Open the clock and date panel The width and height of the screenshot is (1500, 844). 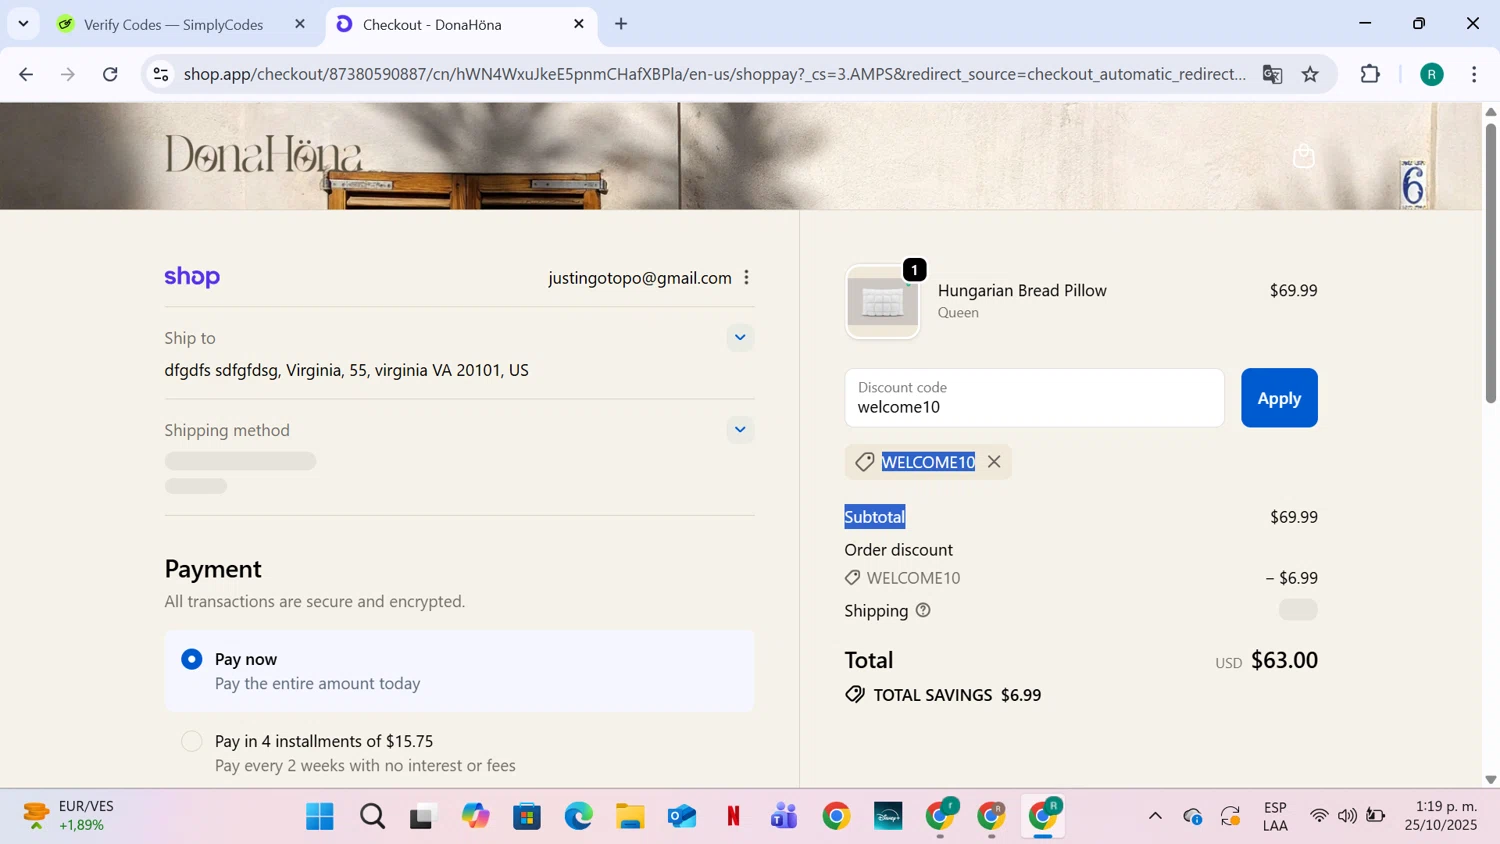coord(1441,816)
